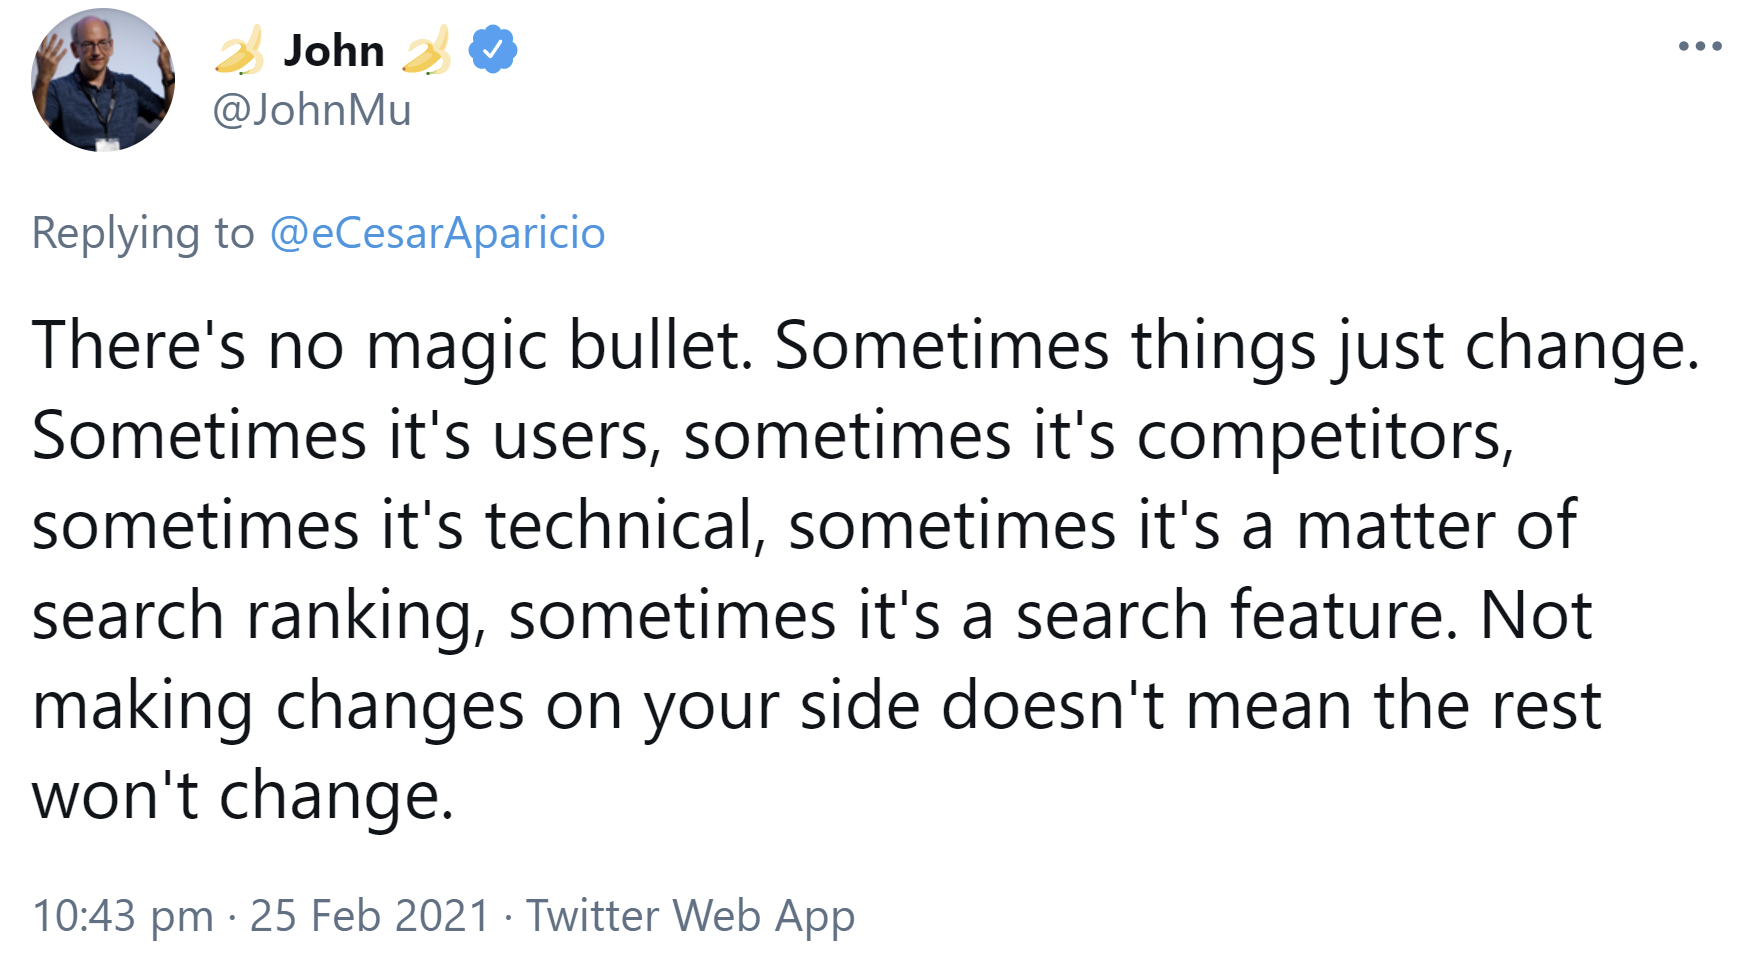This screenshot has width=1758, height=959.
Task: Click the 10:43 pm timestamp
Action: (123, 915)
